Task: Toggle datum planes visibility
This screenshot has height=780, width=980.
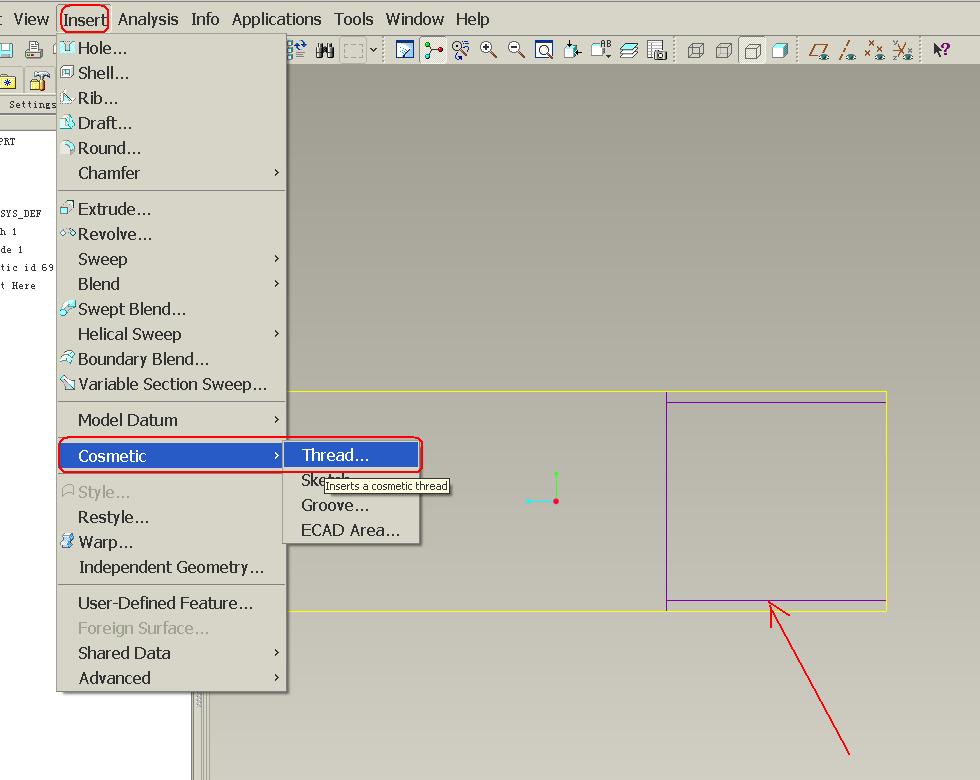Action: (x=819, y=50)
